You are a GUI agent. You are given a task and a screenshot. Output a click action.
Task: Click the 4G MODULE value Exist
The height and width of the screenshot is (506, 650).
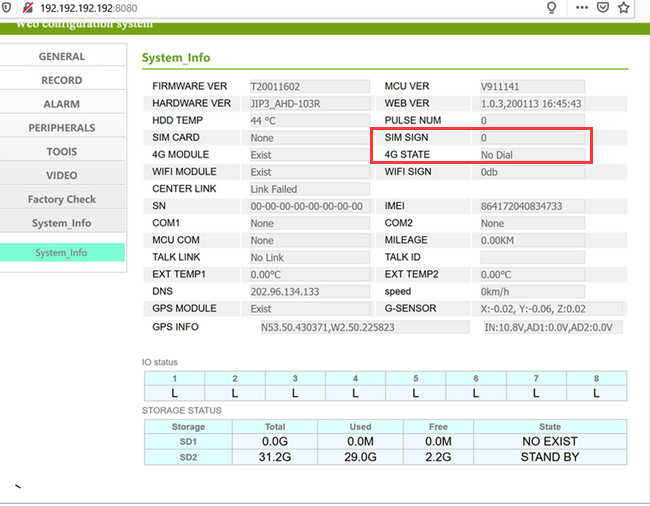pyautogui.click(x=310, y=155)
